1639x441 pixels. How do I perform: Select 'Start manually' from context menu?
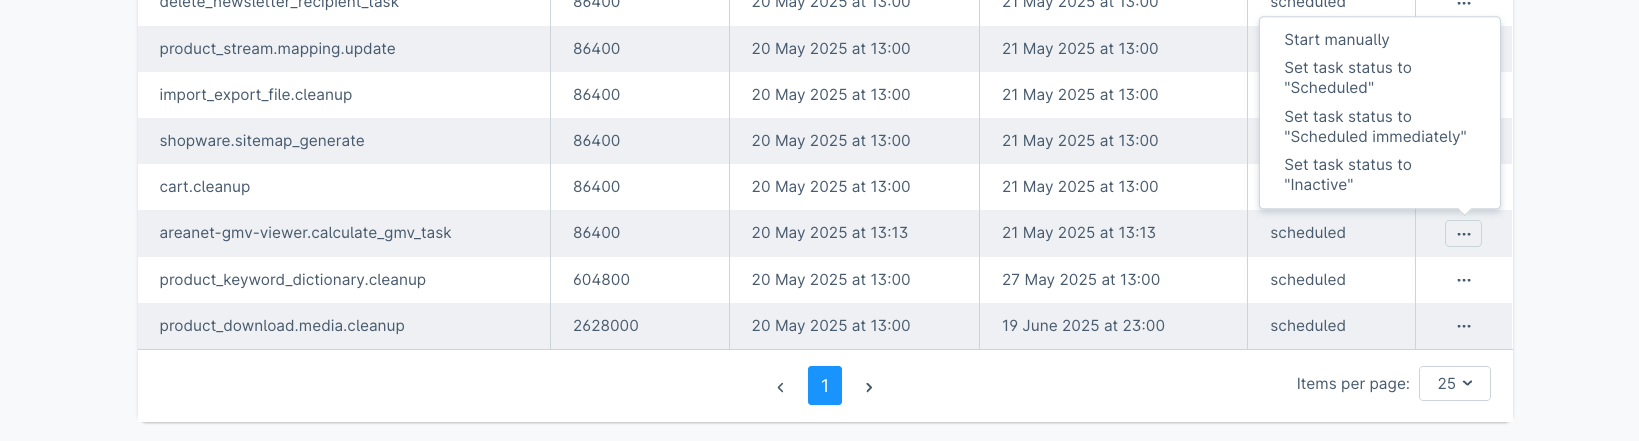[x=1336, y=40]
